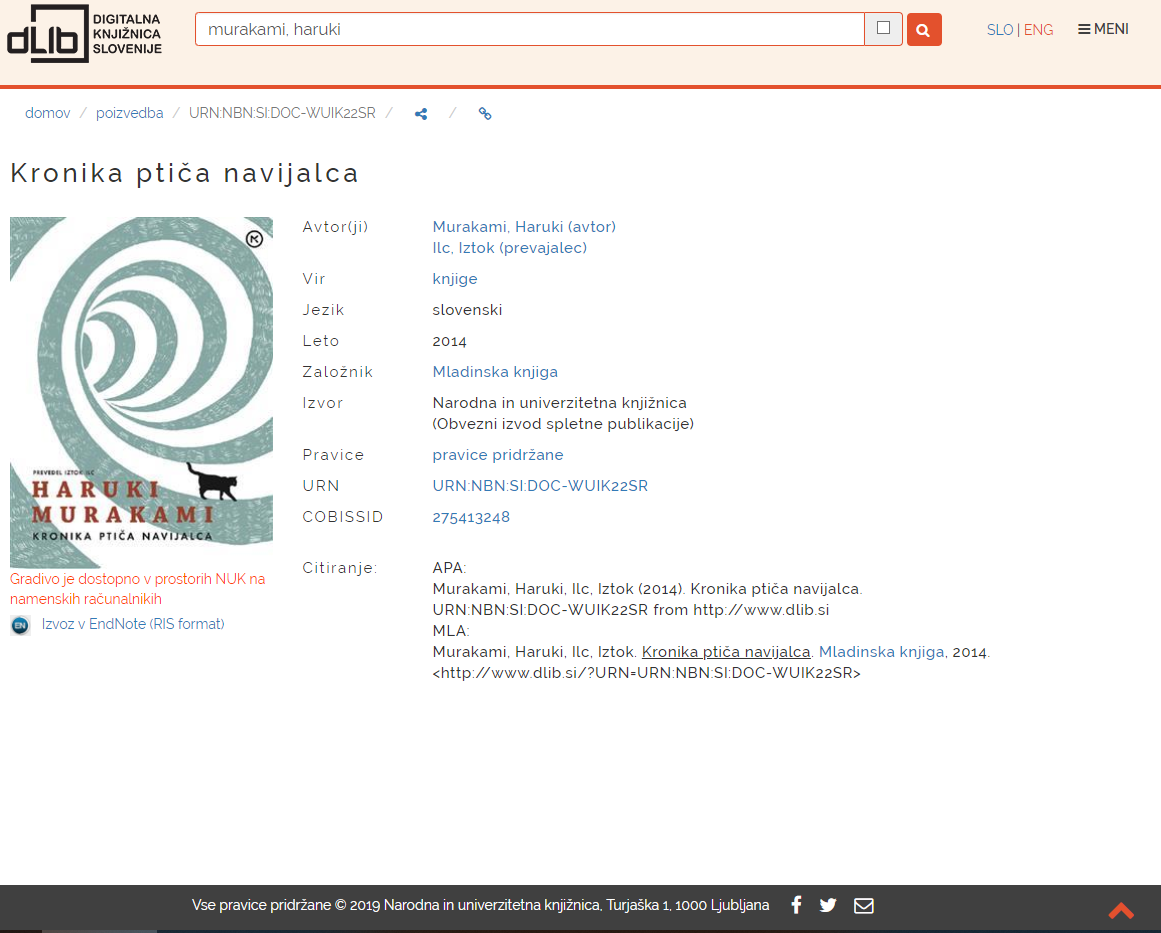Click the APA citation label
This screenshot has height=933, width=1161.
pos(449,568)
